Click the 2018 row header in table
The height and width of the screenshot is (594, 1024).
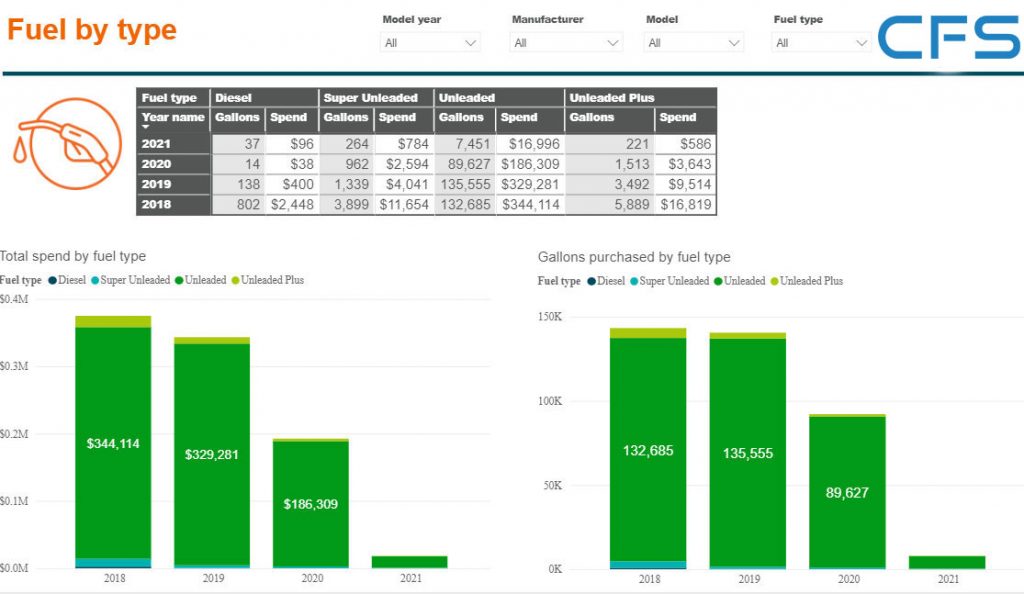point(157,204)
